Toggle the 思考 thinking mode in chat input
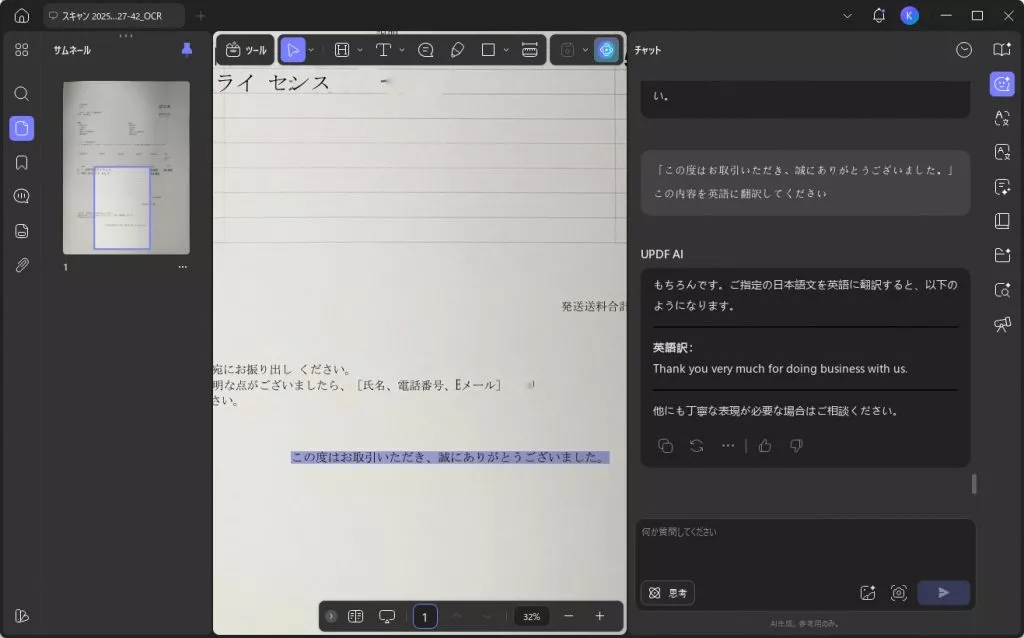 [x=668, y=592]
